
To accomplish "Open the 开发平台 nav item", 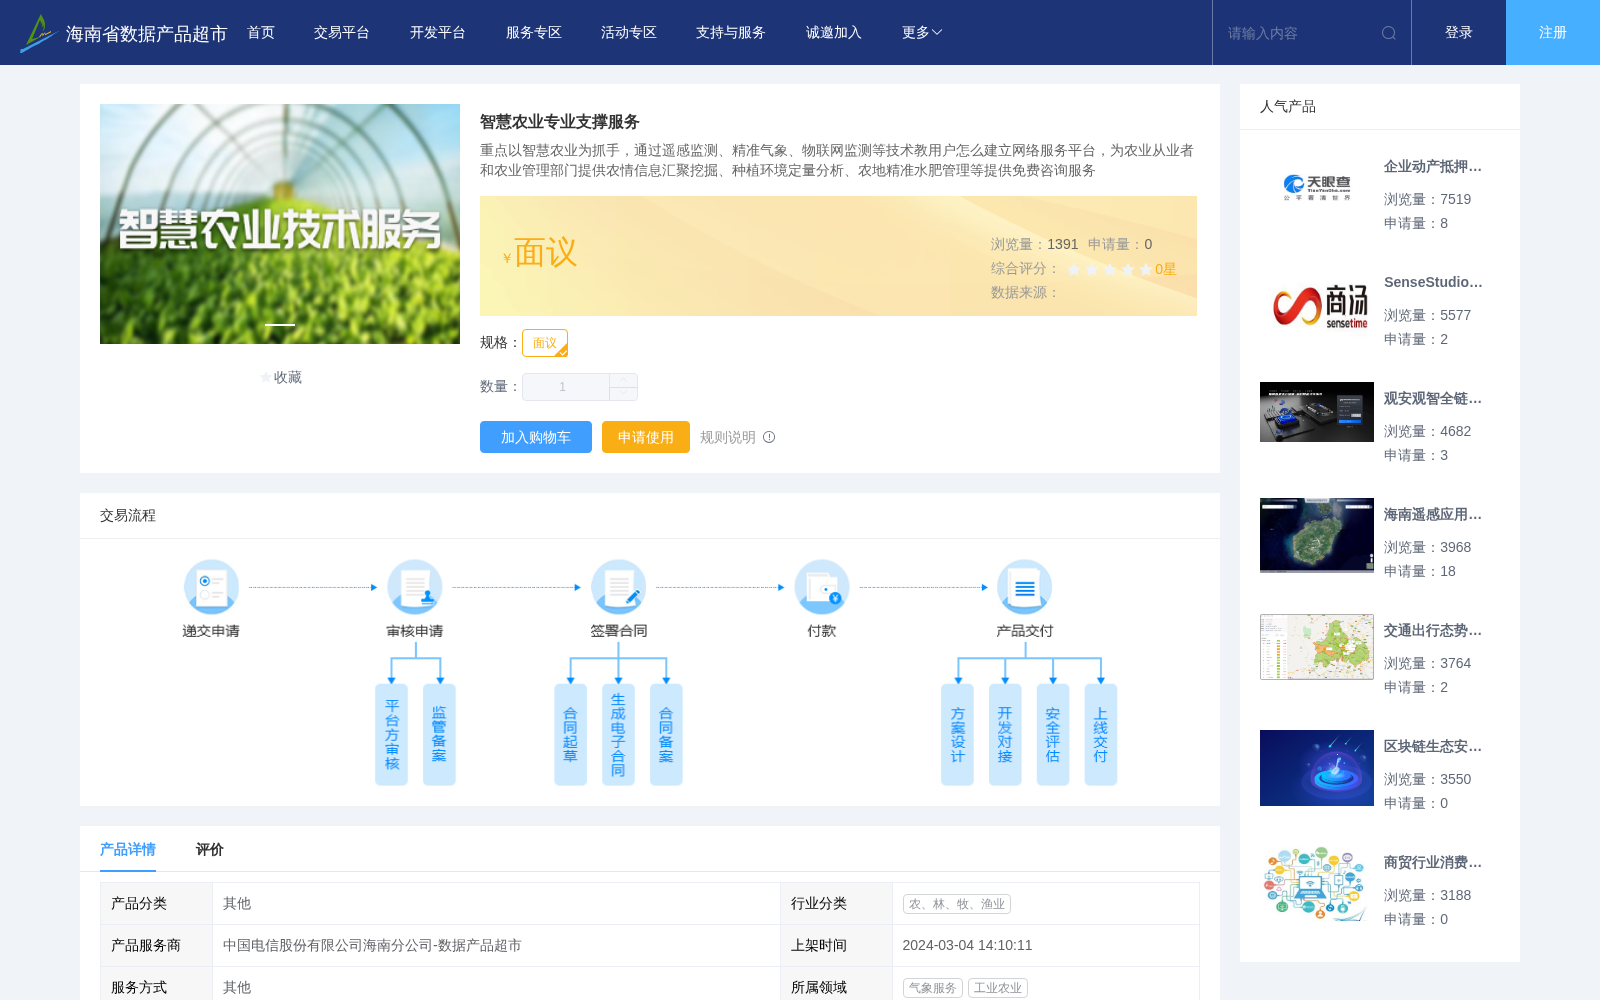I will coord(438,33).
